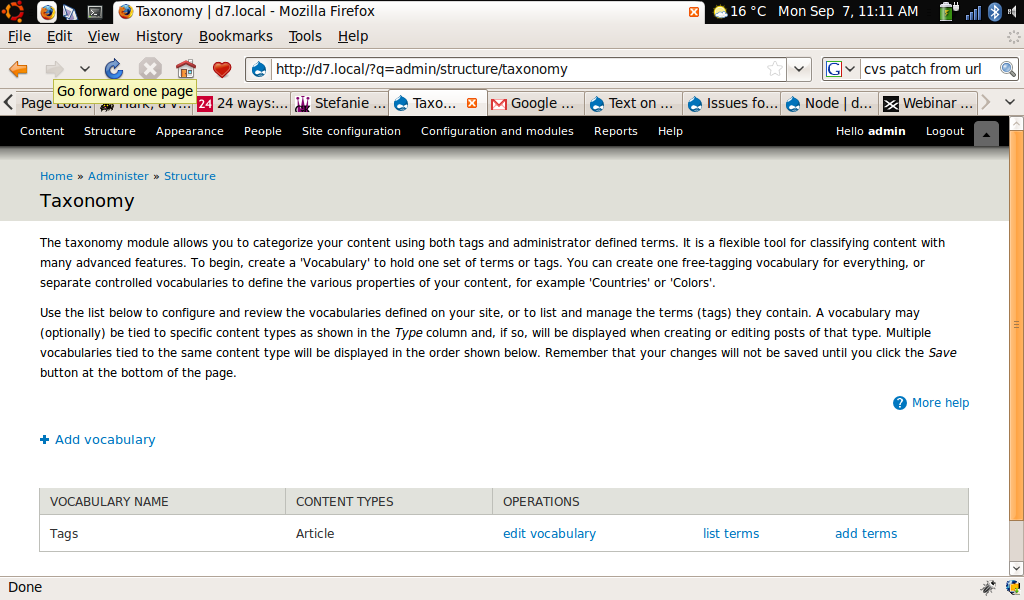Switch to the Node | d... tab

tap(829, 103)
